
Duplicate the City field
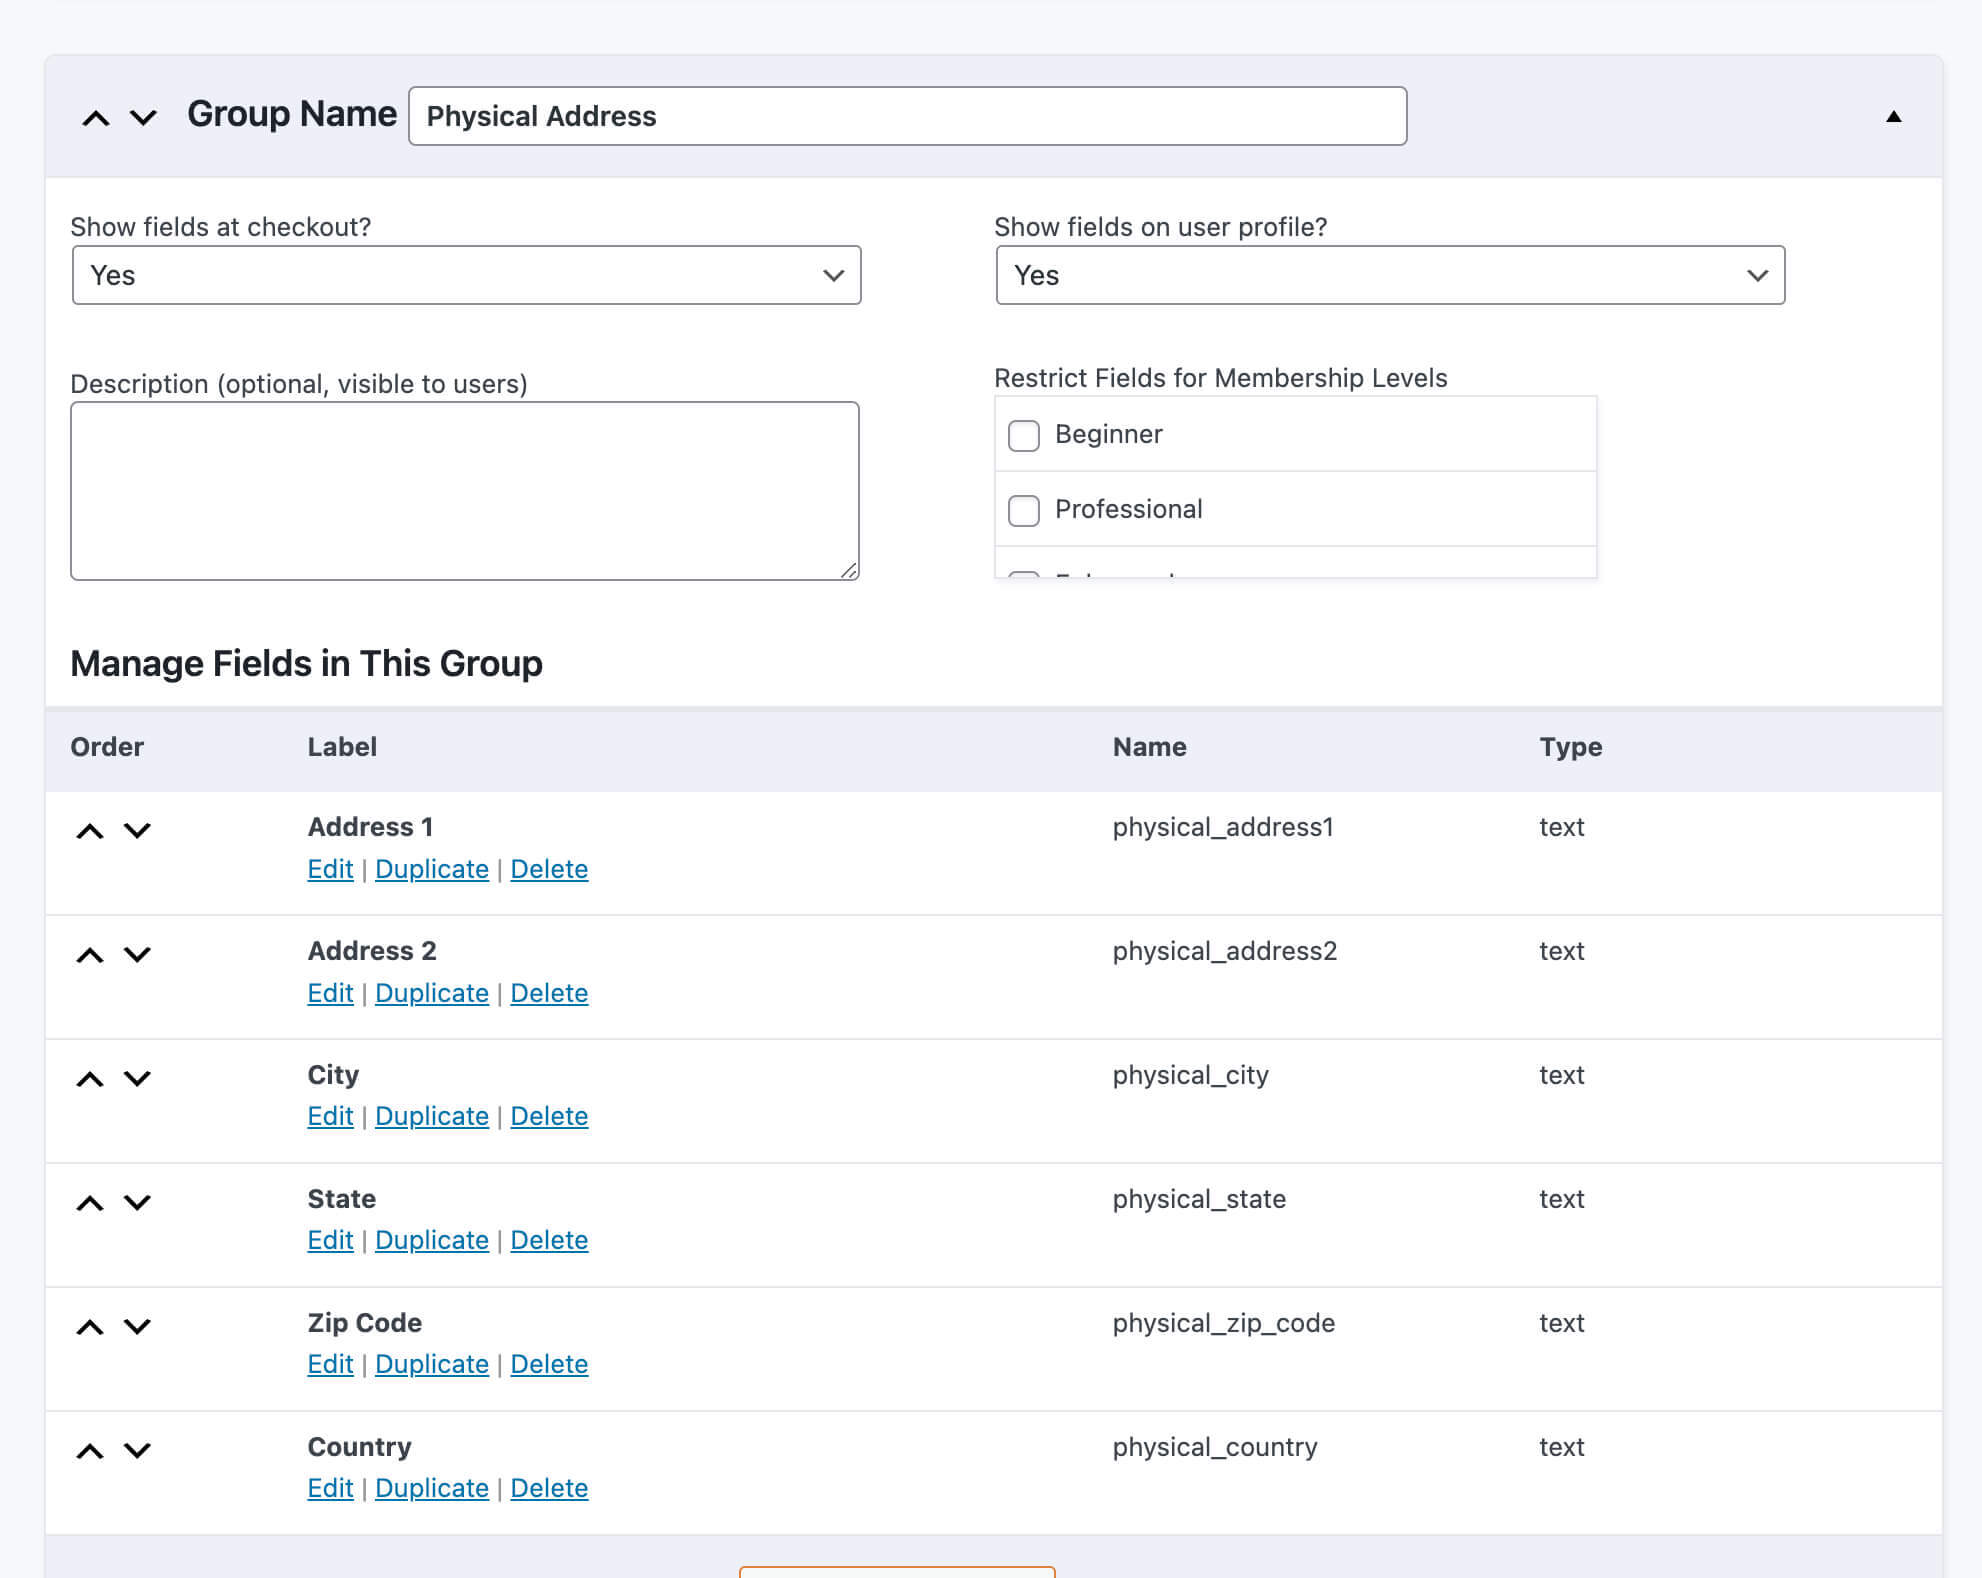431,1116
